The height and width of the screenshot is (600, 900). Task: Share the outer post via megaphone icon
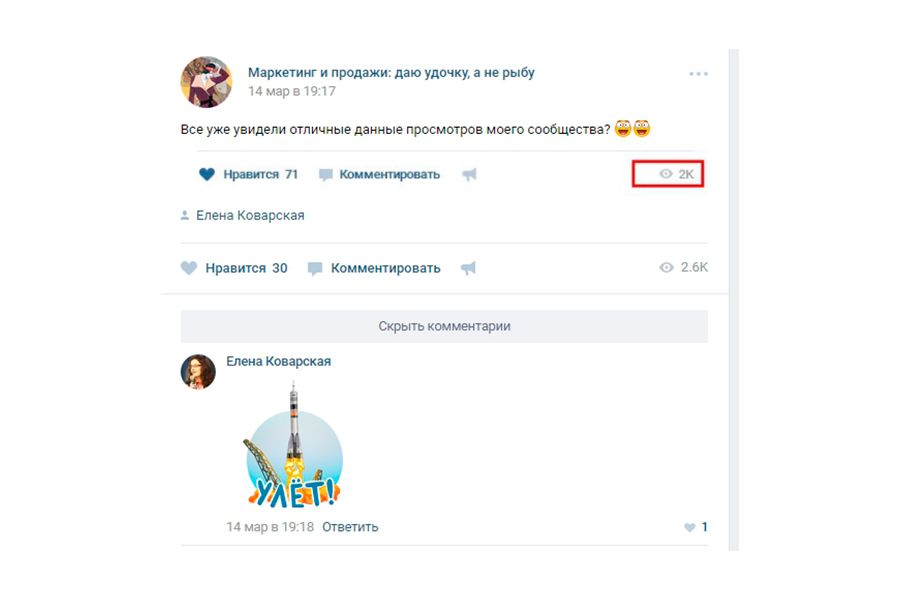(x=468, y=268)
